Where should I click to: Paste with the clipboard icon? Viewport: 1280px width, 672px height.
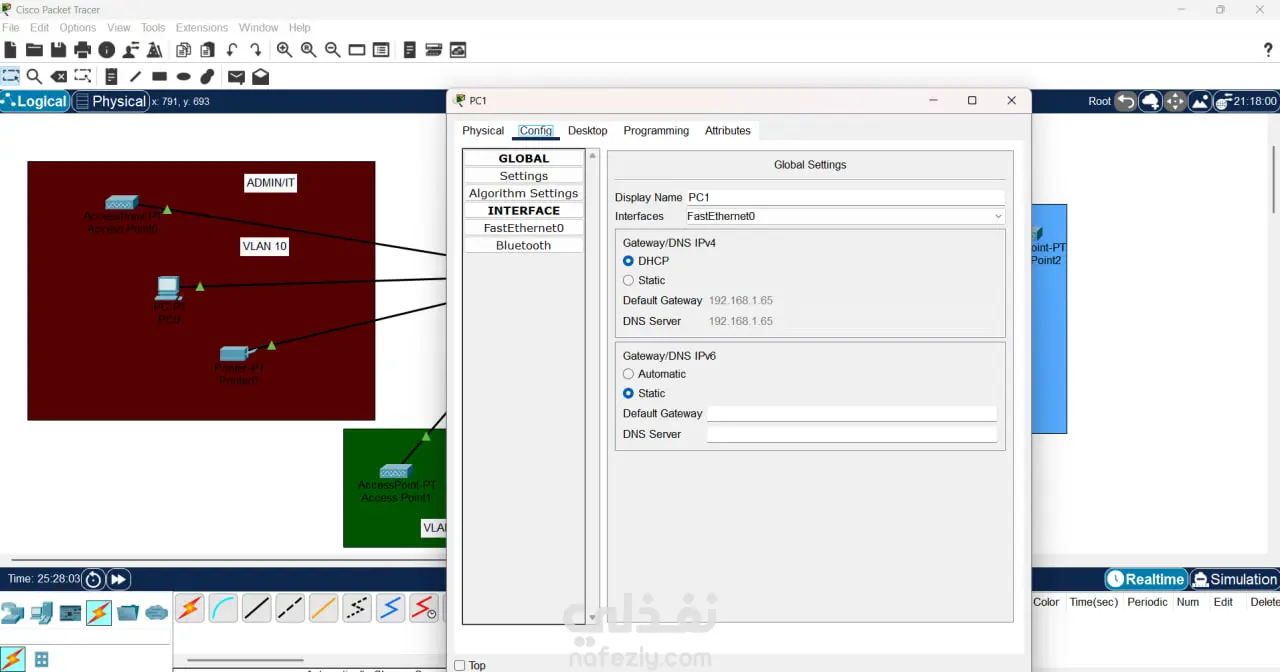(x=207, y=50)
